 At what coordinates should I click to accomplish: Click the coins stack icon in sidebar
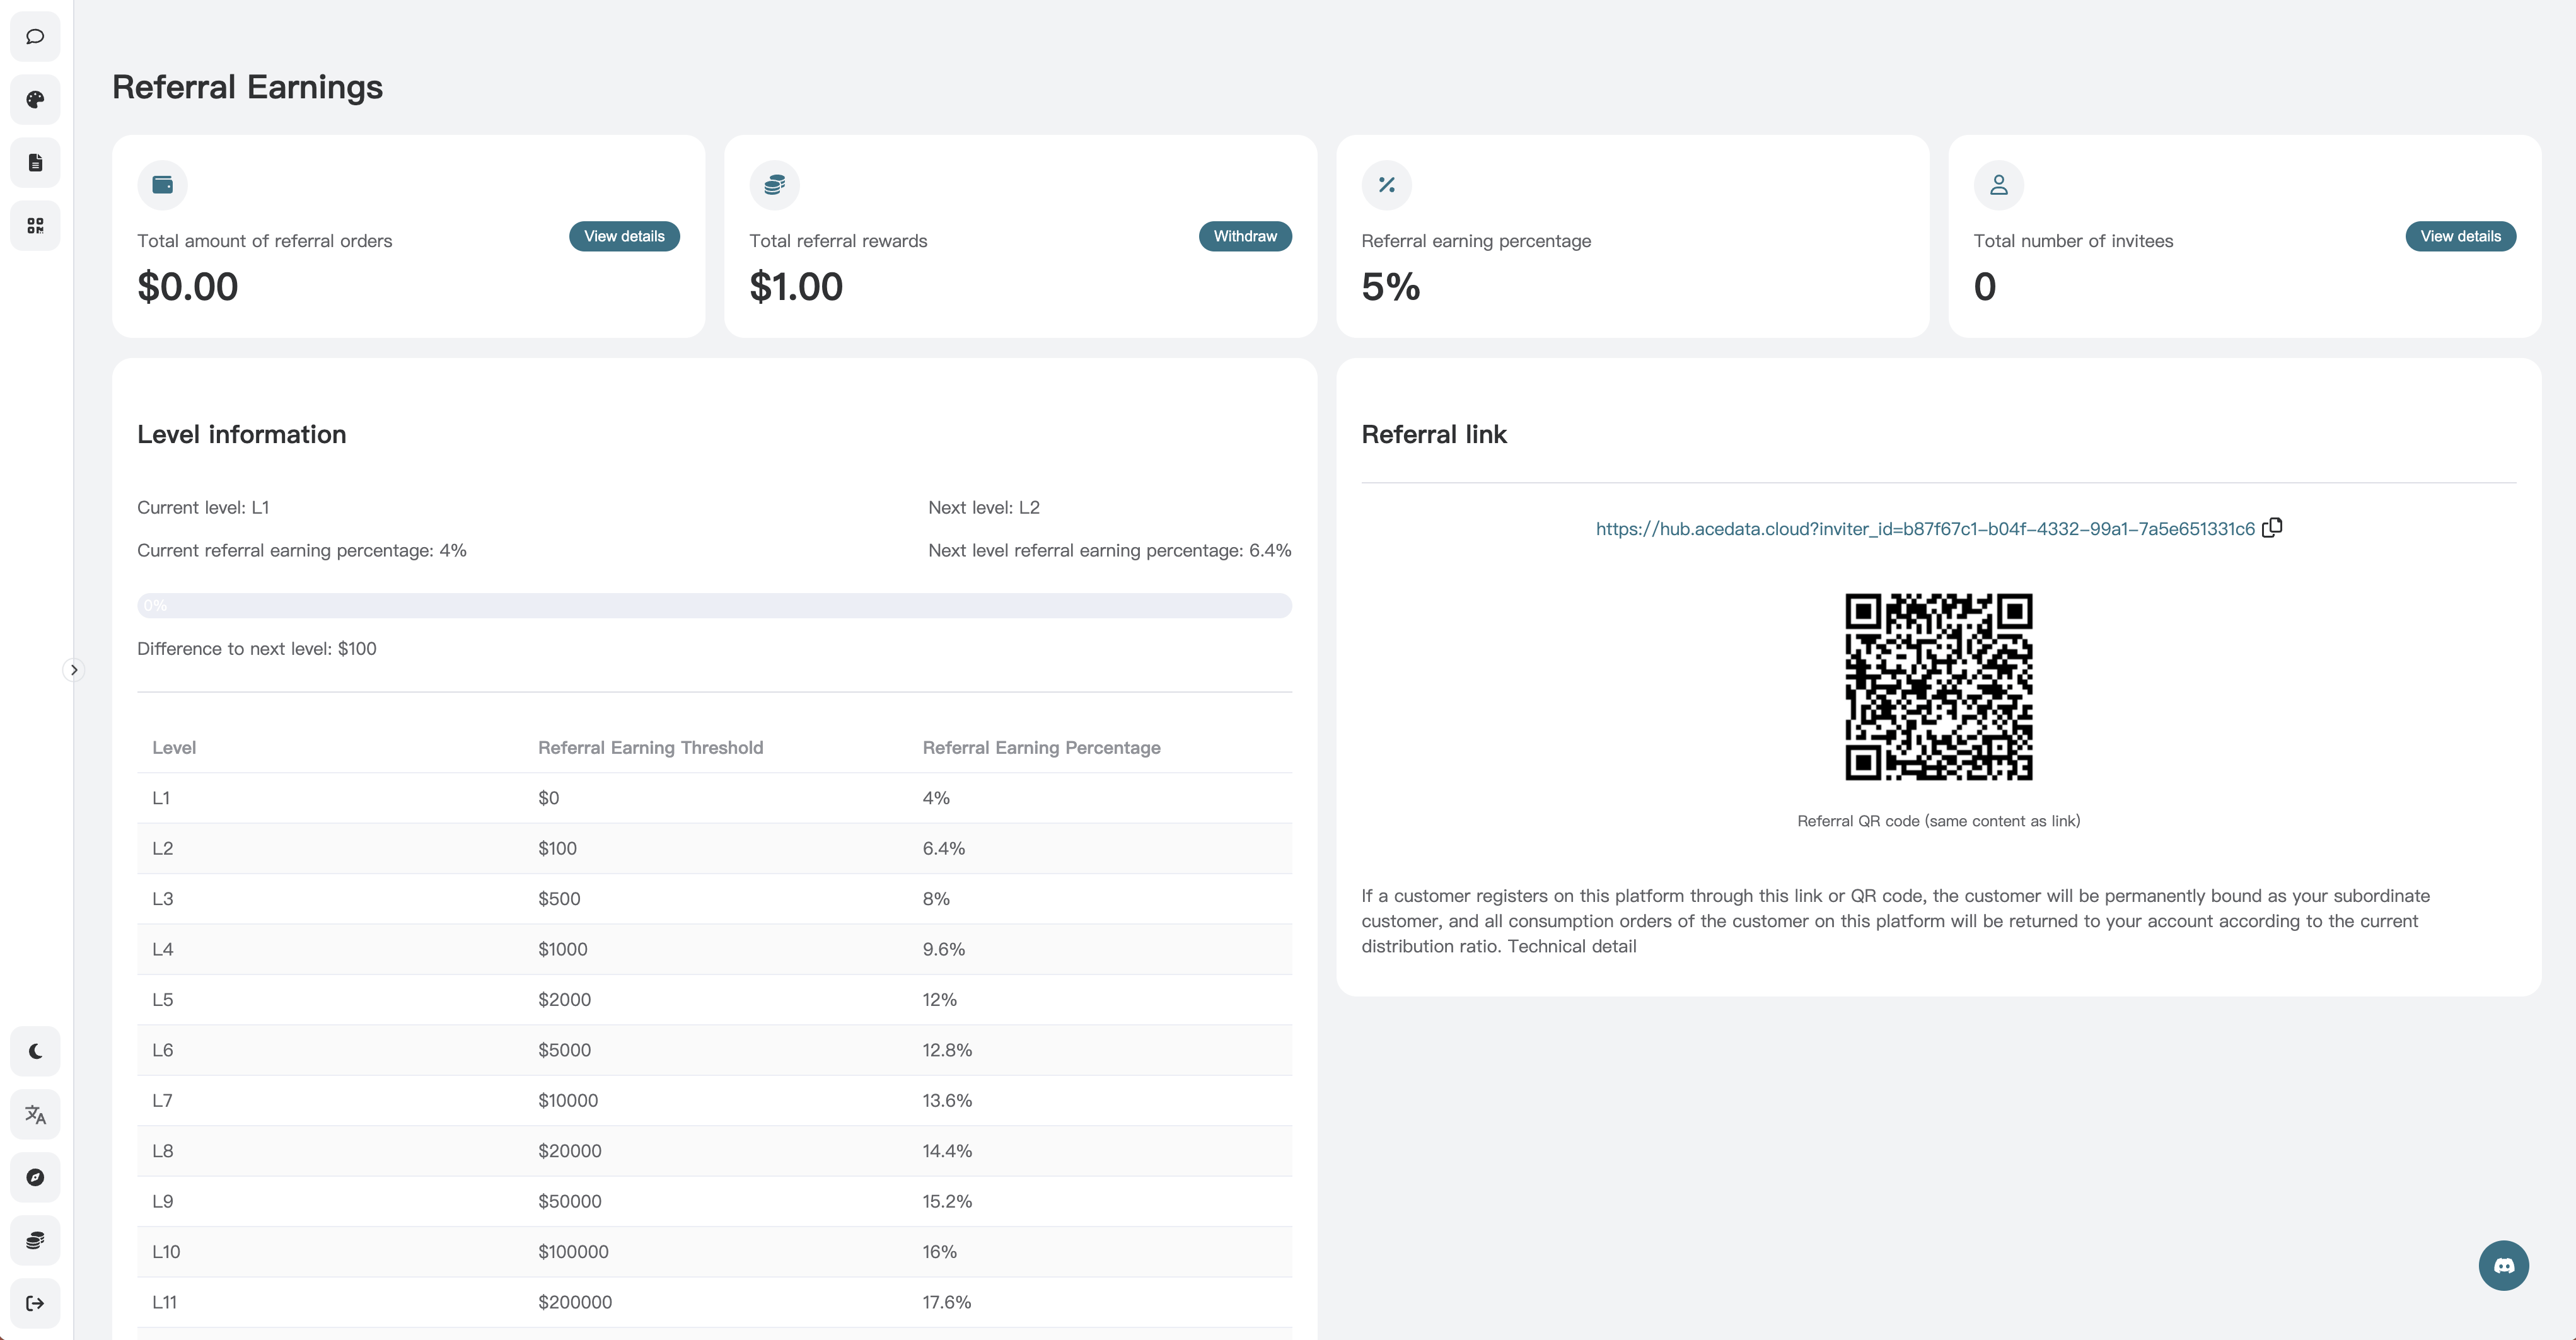35,1240
